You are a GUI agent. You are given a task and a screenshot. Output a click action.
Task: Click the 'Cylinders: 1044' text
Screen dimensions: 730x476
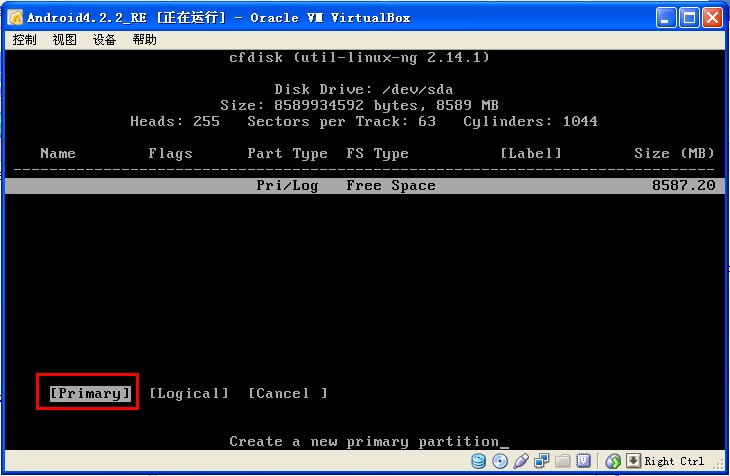pos(530,122)
